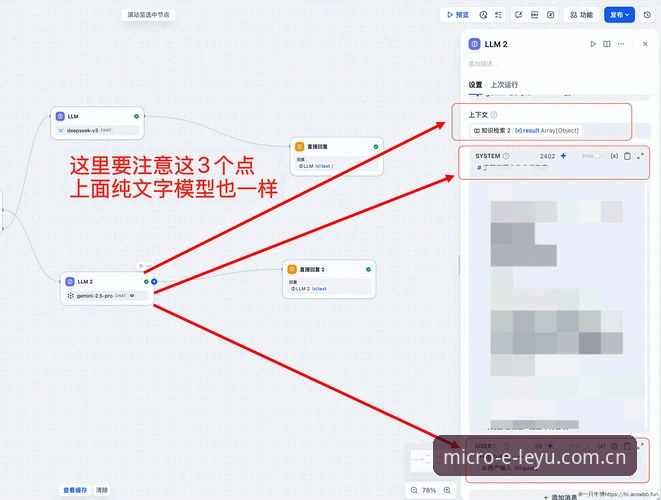The width and height of the screenshot is (661, 500).
Task: Click the conversation variables card icon in toolbar
Action: (x=535, y=15)
